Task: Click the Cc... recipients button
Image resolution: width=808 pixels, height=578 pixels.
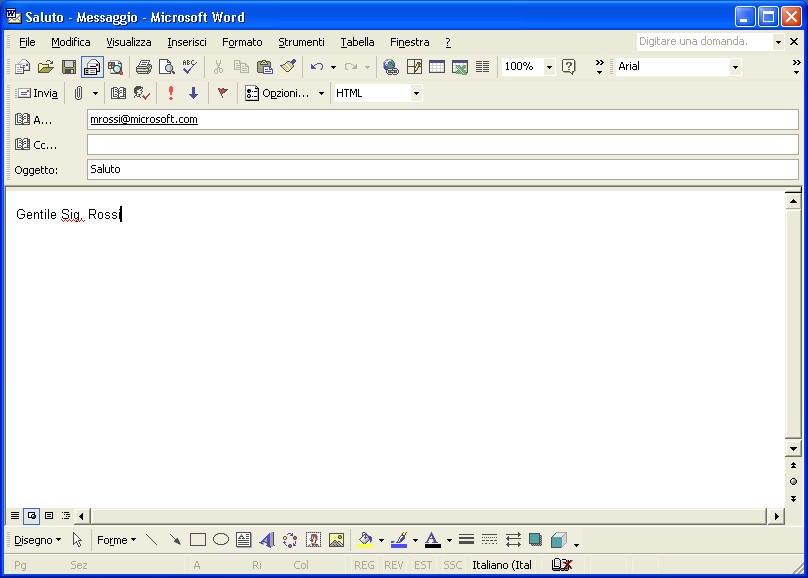Action: click(36, 145)
